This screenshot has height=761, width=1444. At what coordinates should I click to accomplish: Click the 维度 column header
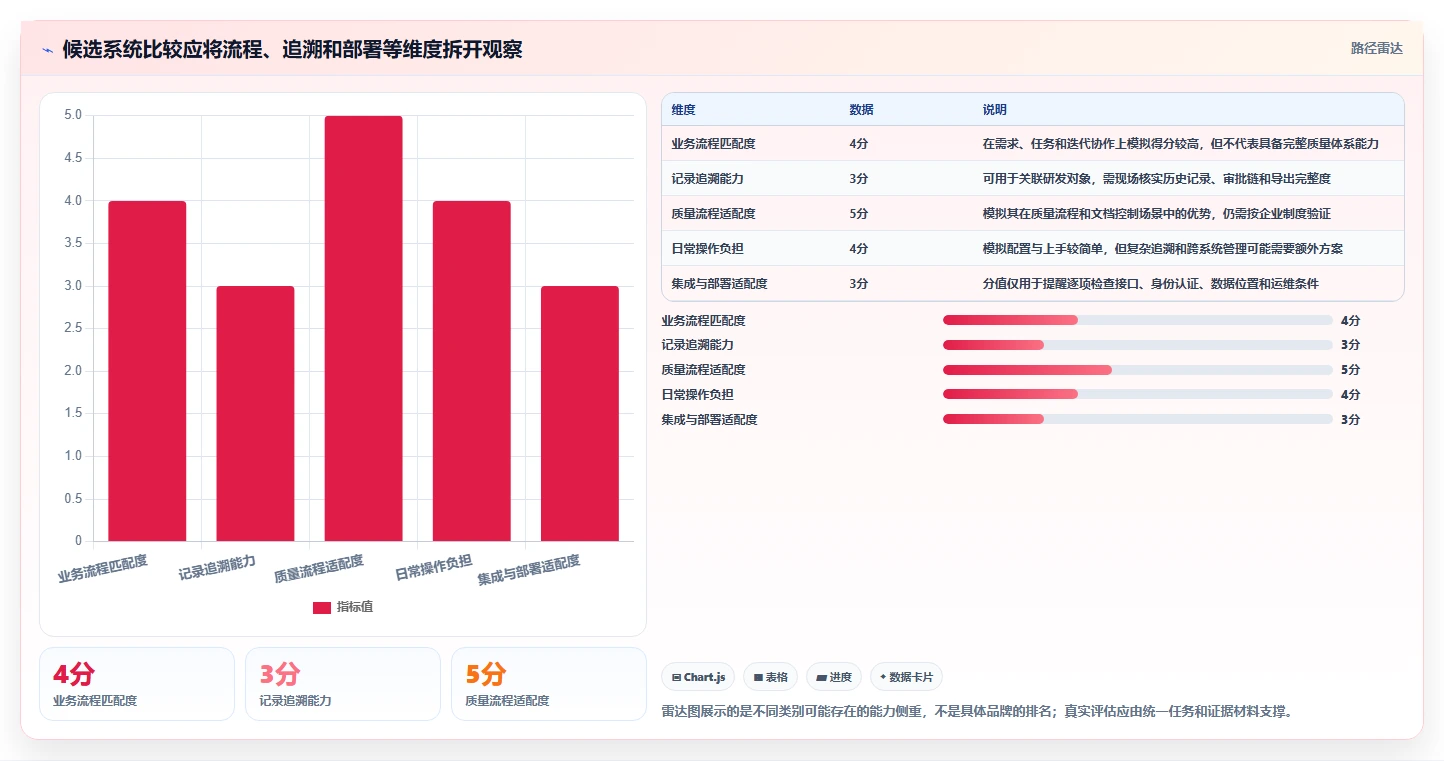(684, 110)
